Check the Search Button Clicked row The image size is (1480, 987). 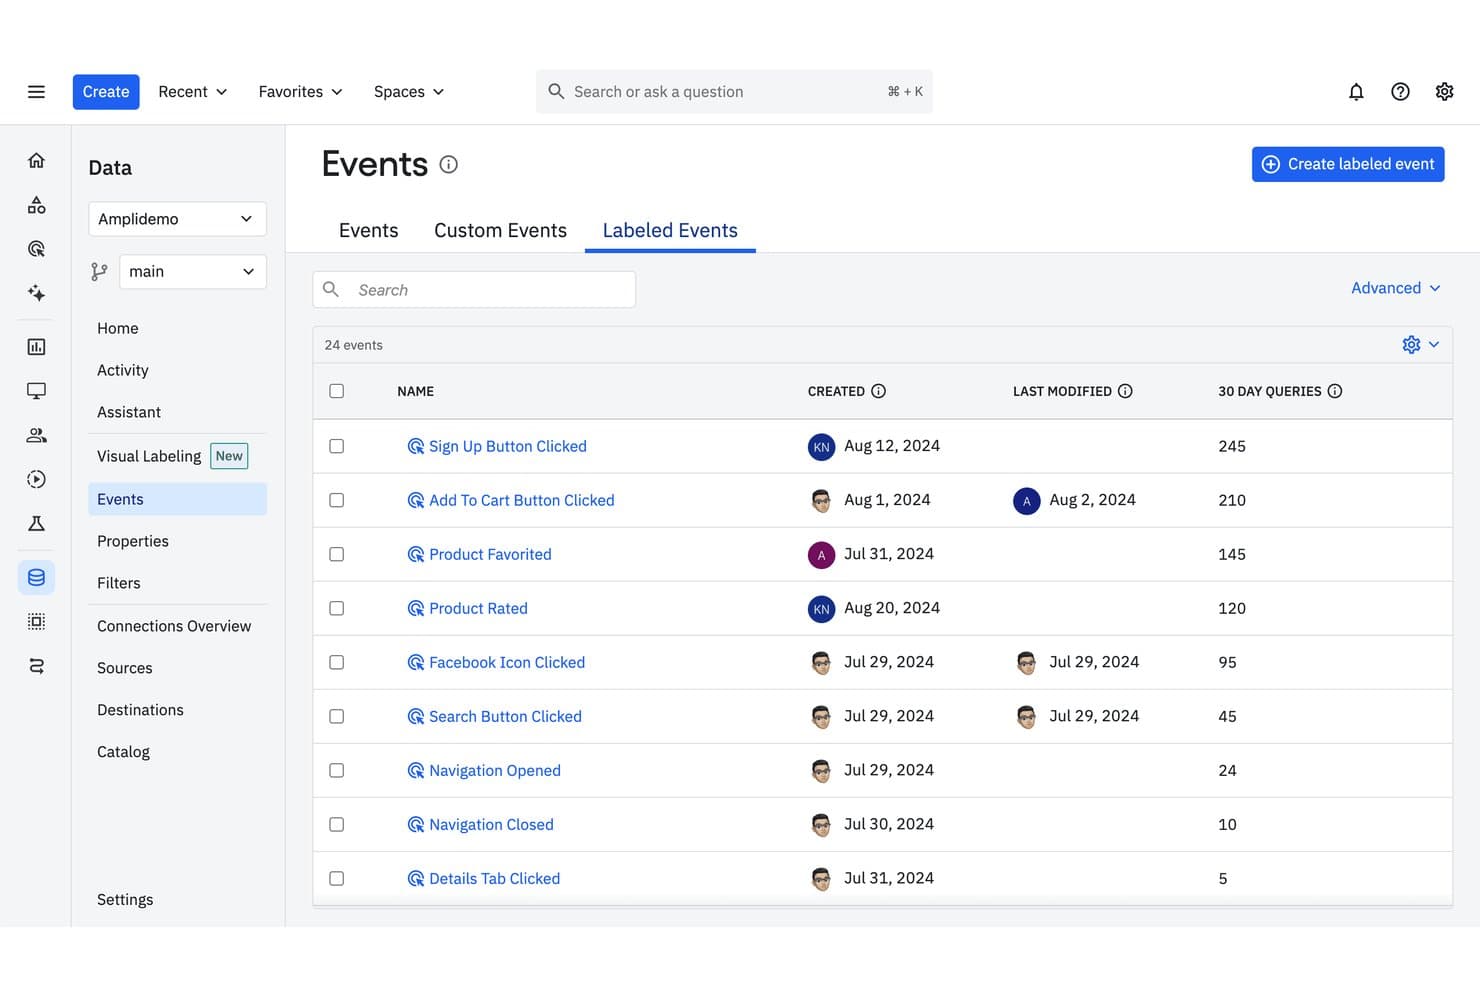coord(336,716)
